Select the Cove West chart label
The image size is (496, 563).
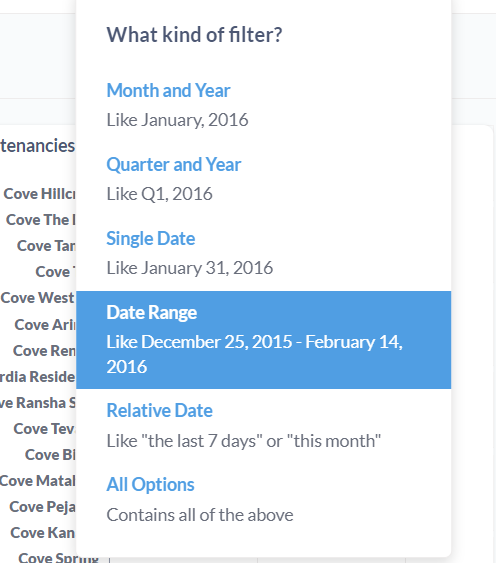[37, 298]
